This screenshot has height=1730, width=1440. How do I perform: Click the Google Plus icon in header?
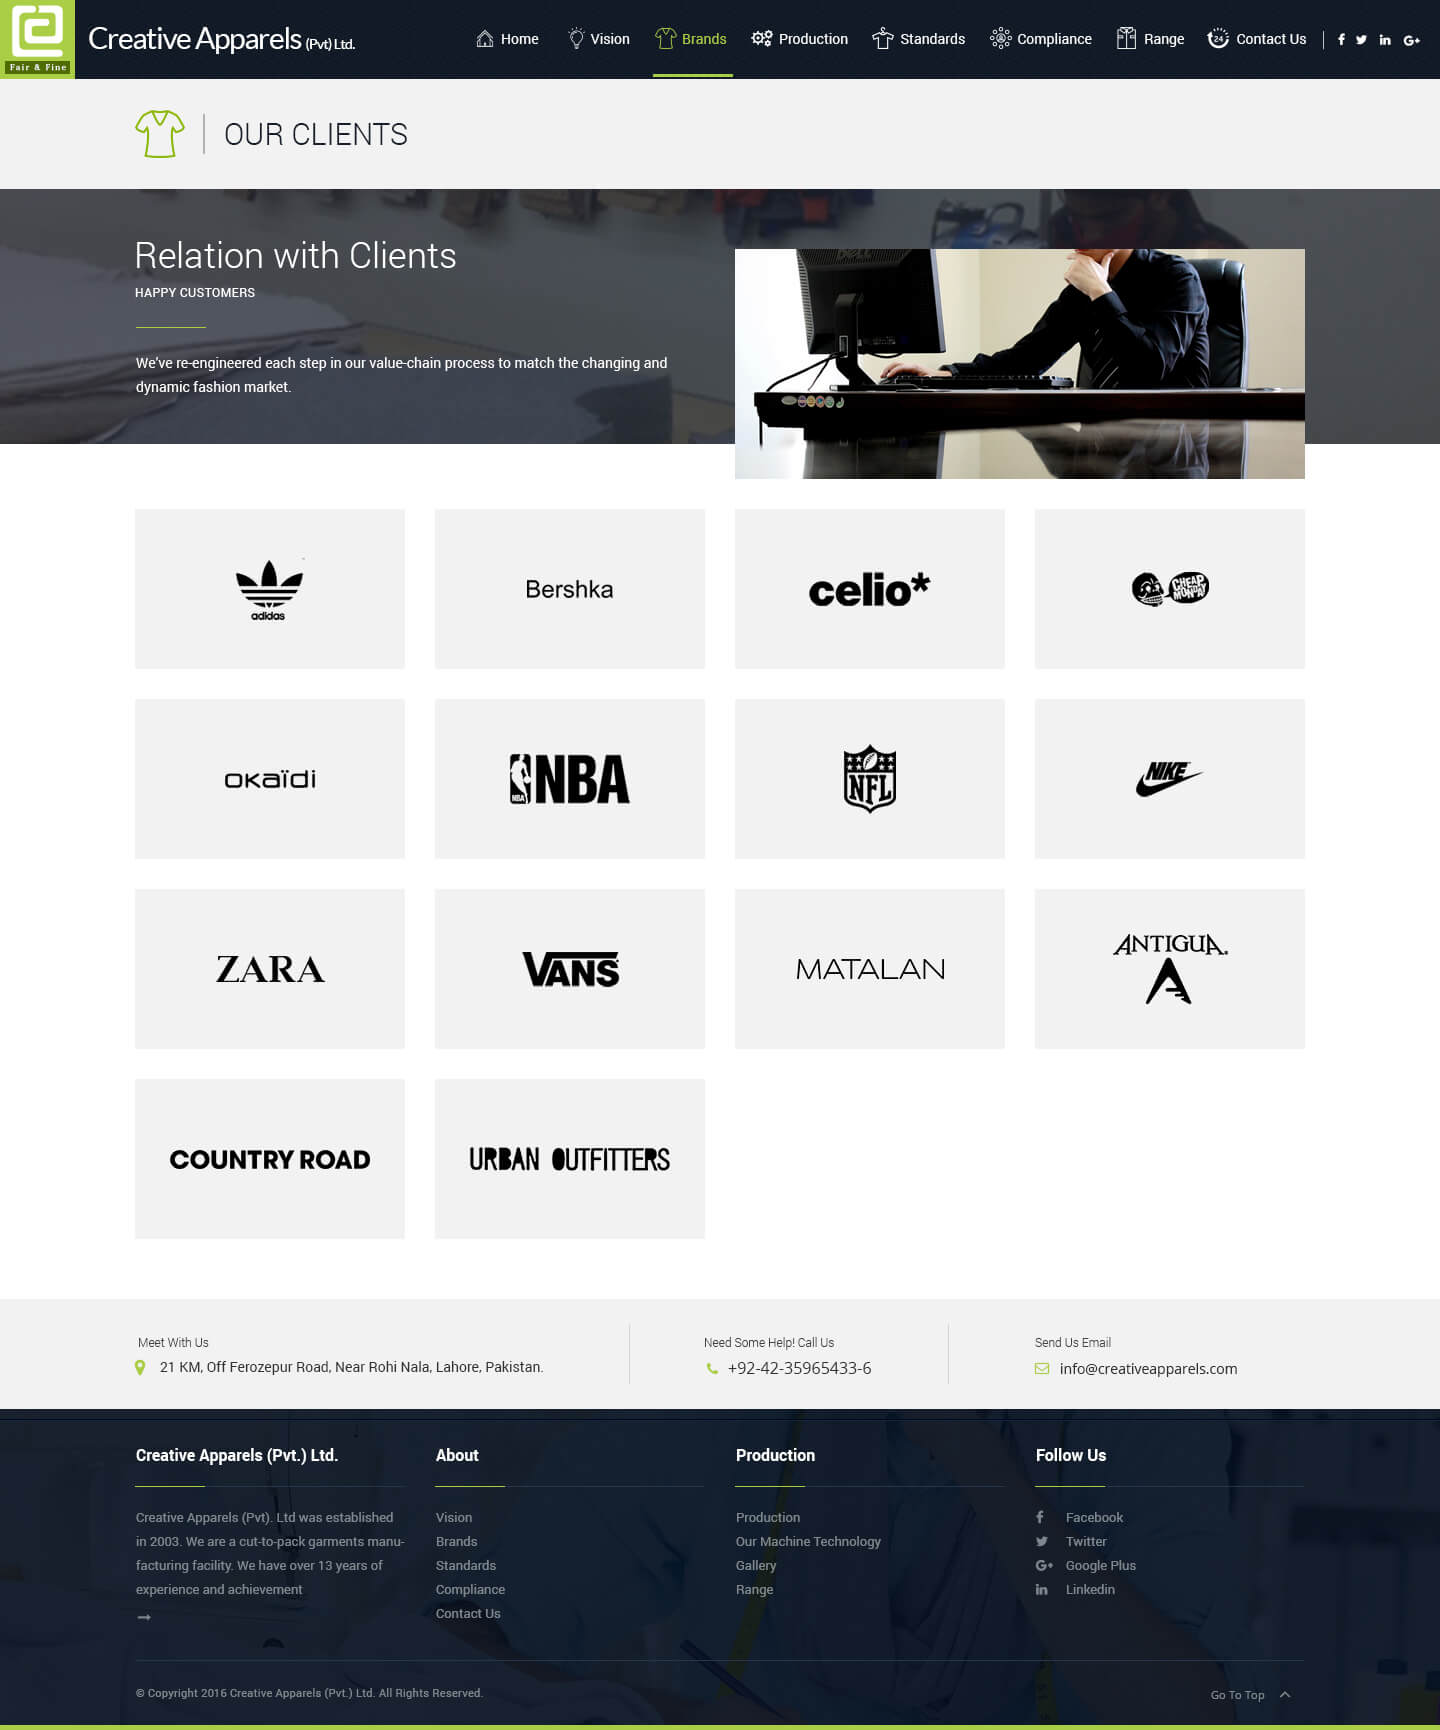coord(1412,40)
